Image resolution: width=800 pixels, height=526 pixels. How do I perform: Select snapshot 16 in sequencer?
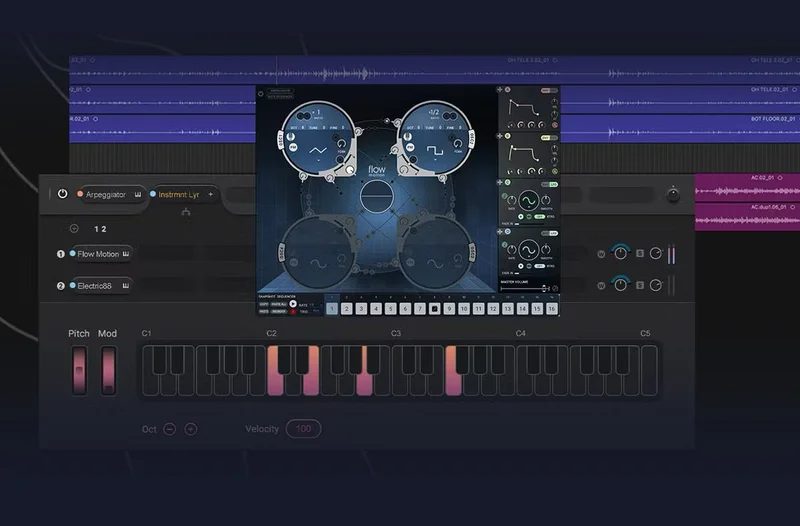(x=552, y=309)
